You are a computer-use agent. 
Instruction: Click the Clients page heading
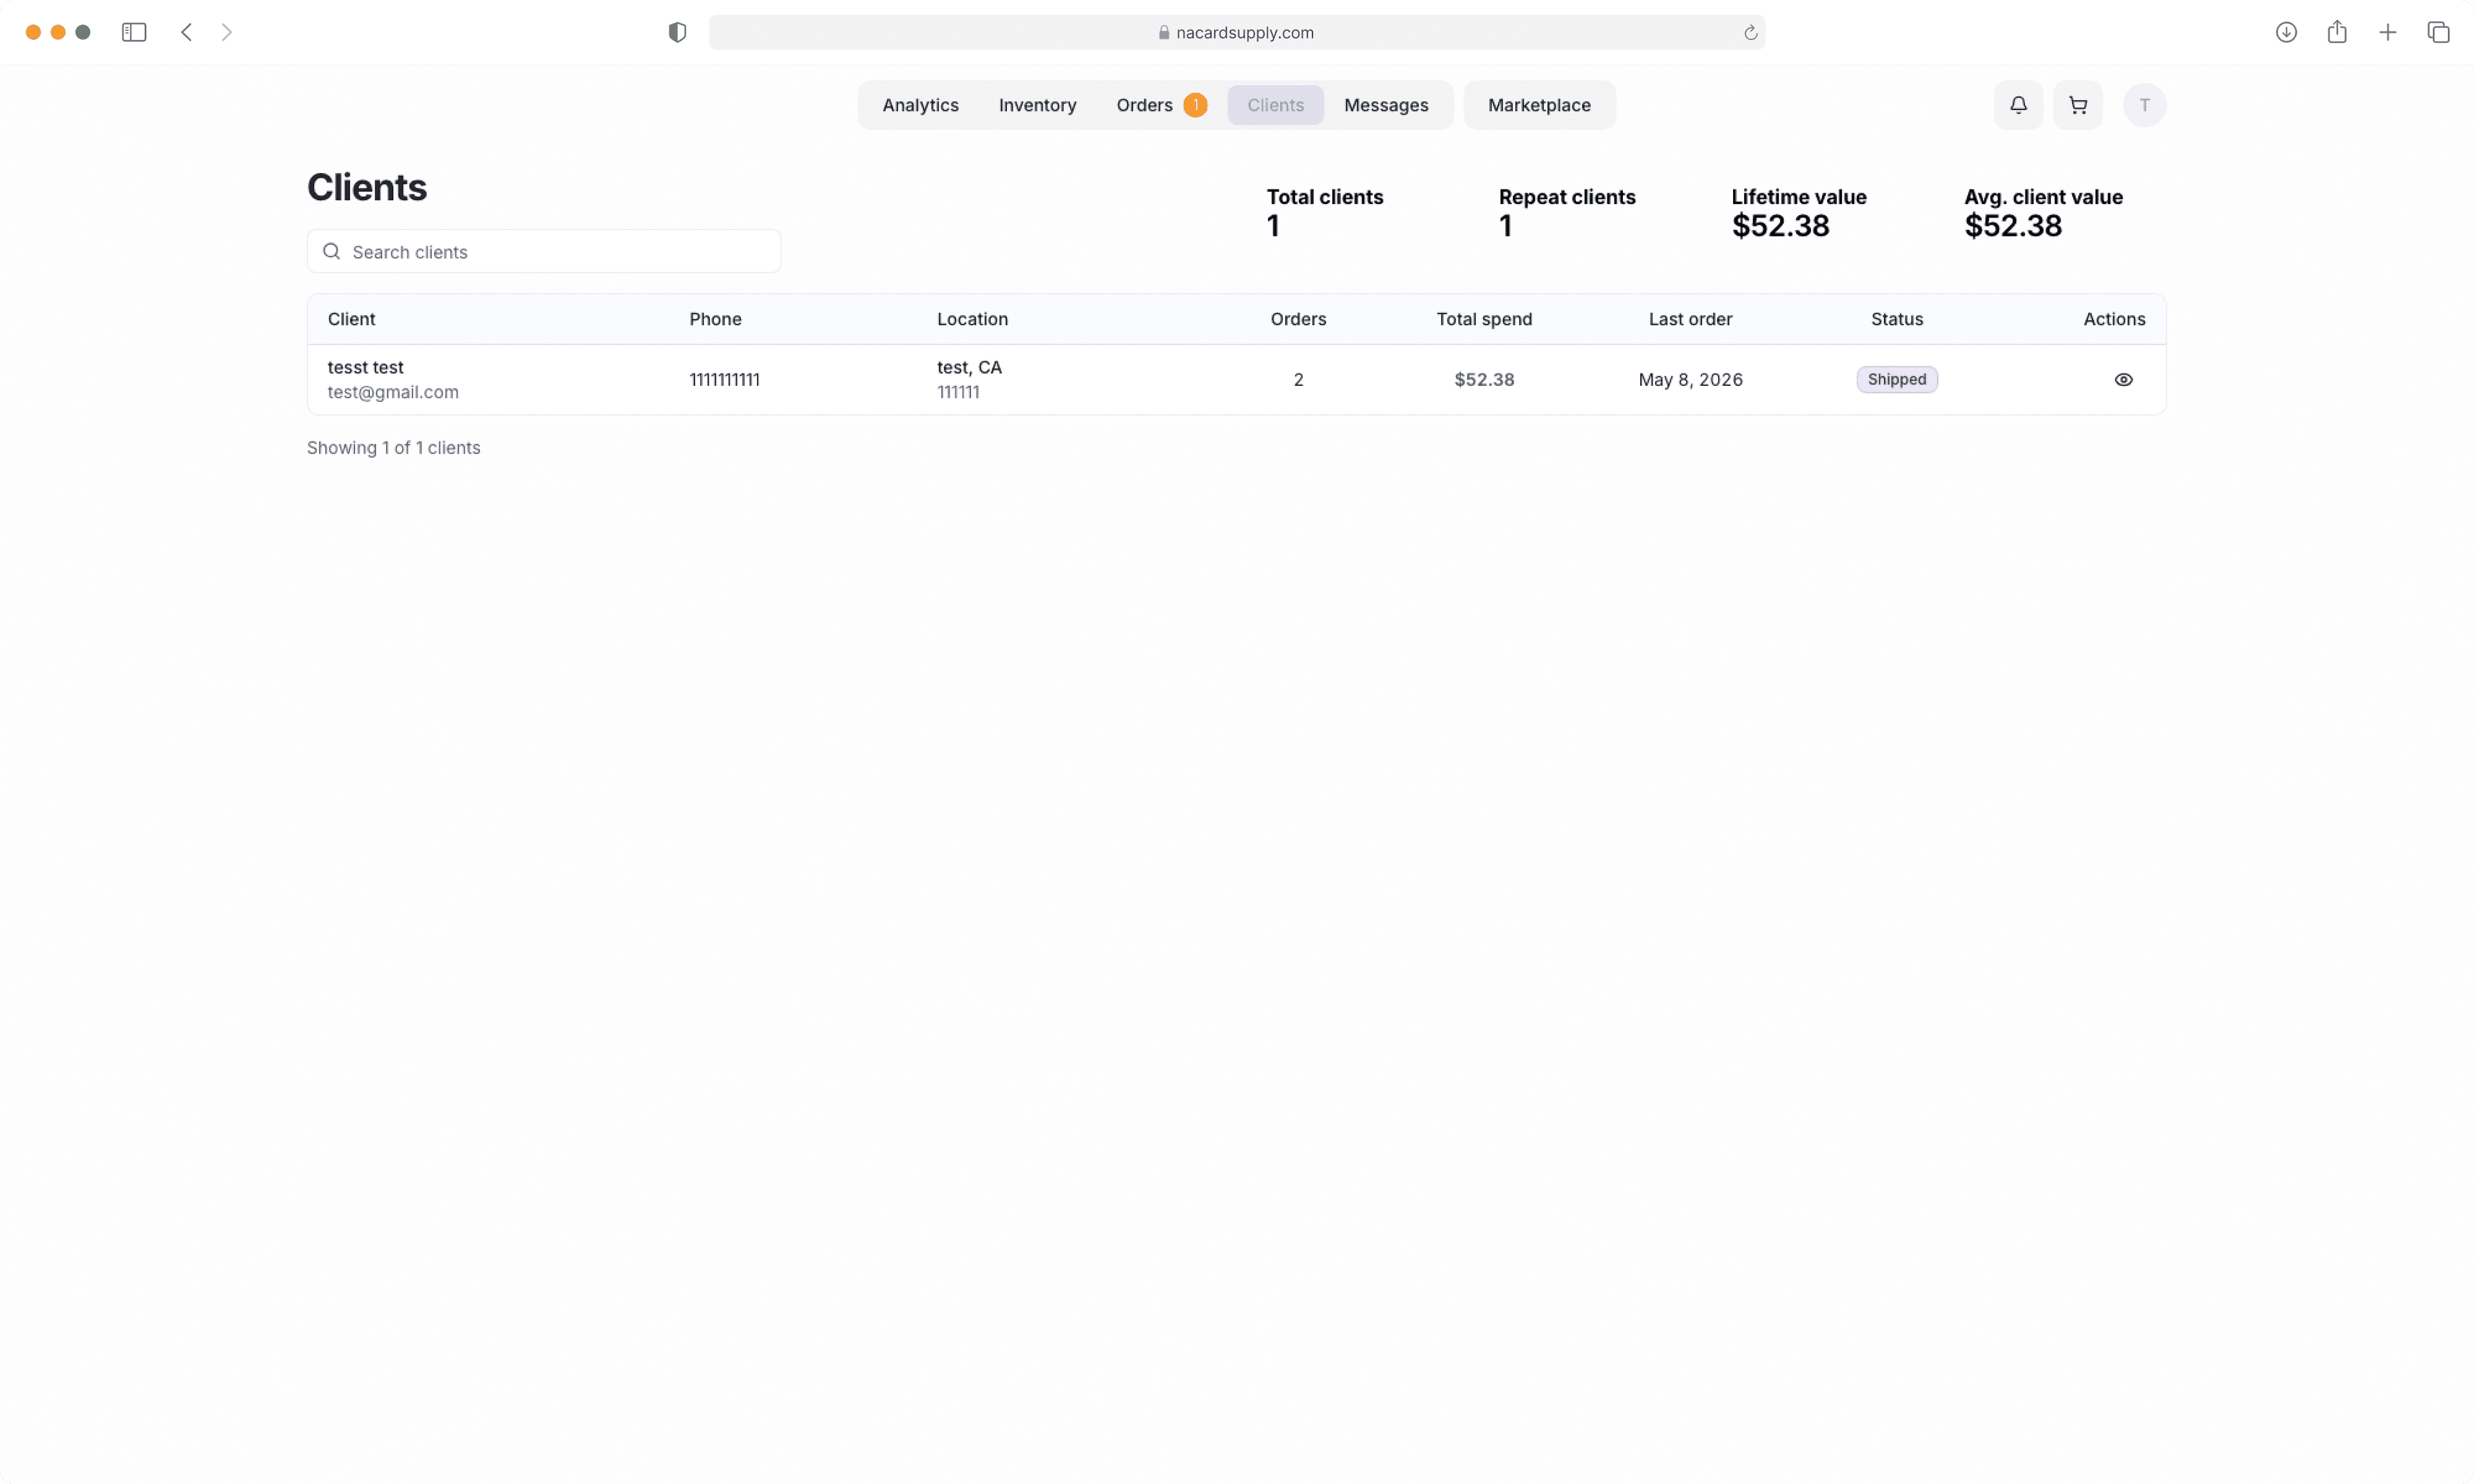click(x=367, y=187)
